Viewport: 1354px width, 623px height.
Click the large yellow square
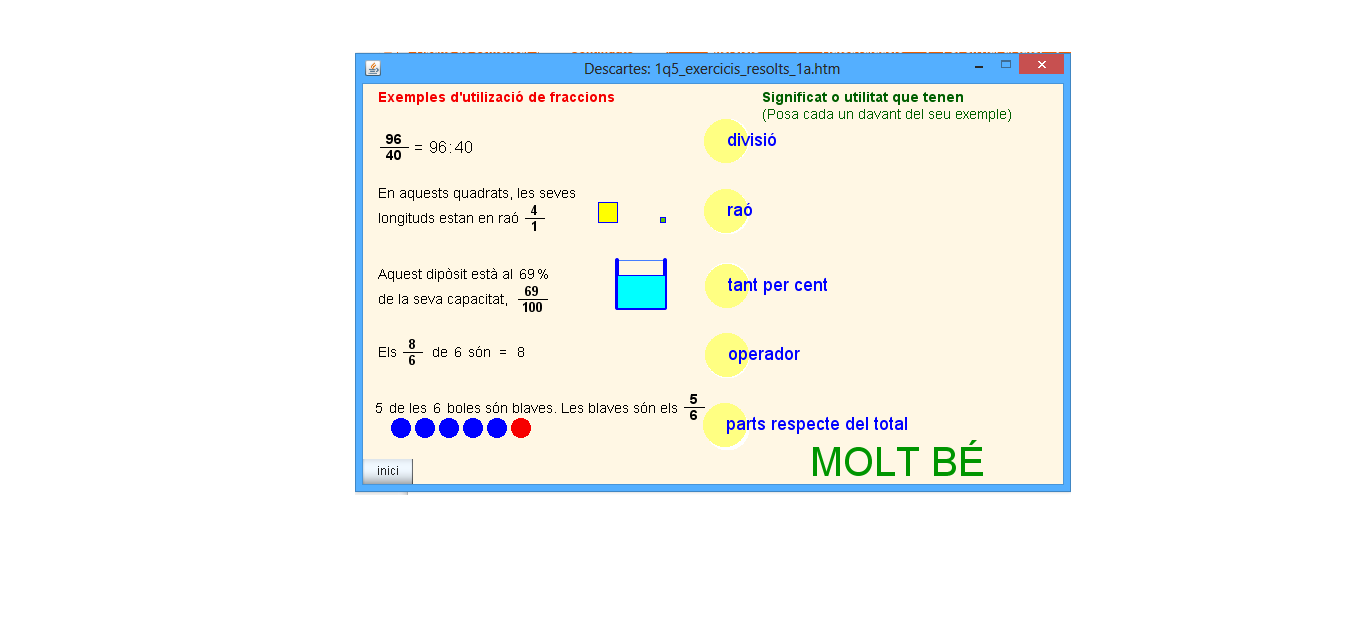[x=608, y=212]
